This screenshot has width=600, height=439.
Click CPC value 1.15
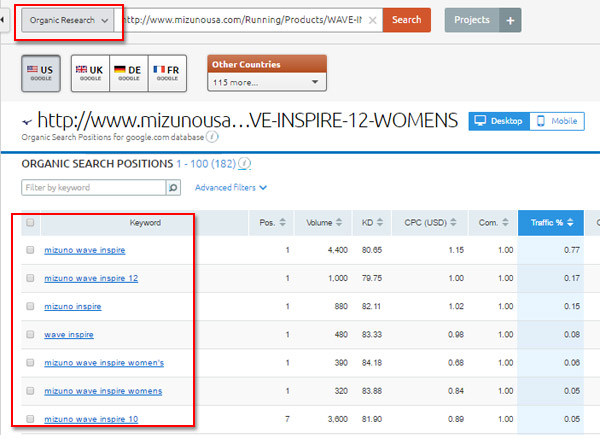point(456,250)
